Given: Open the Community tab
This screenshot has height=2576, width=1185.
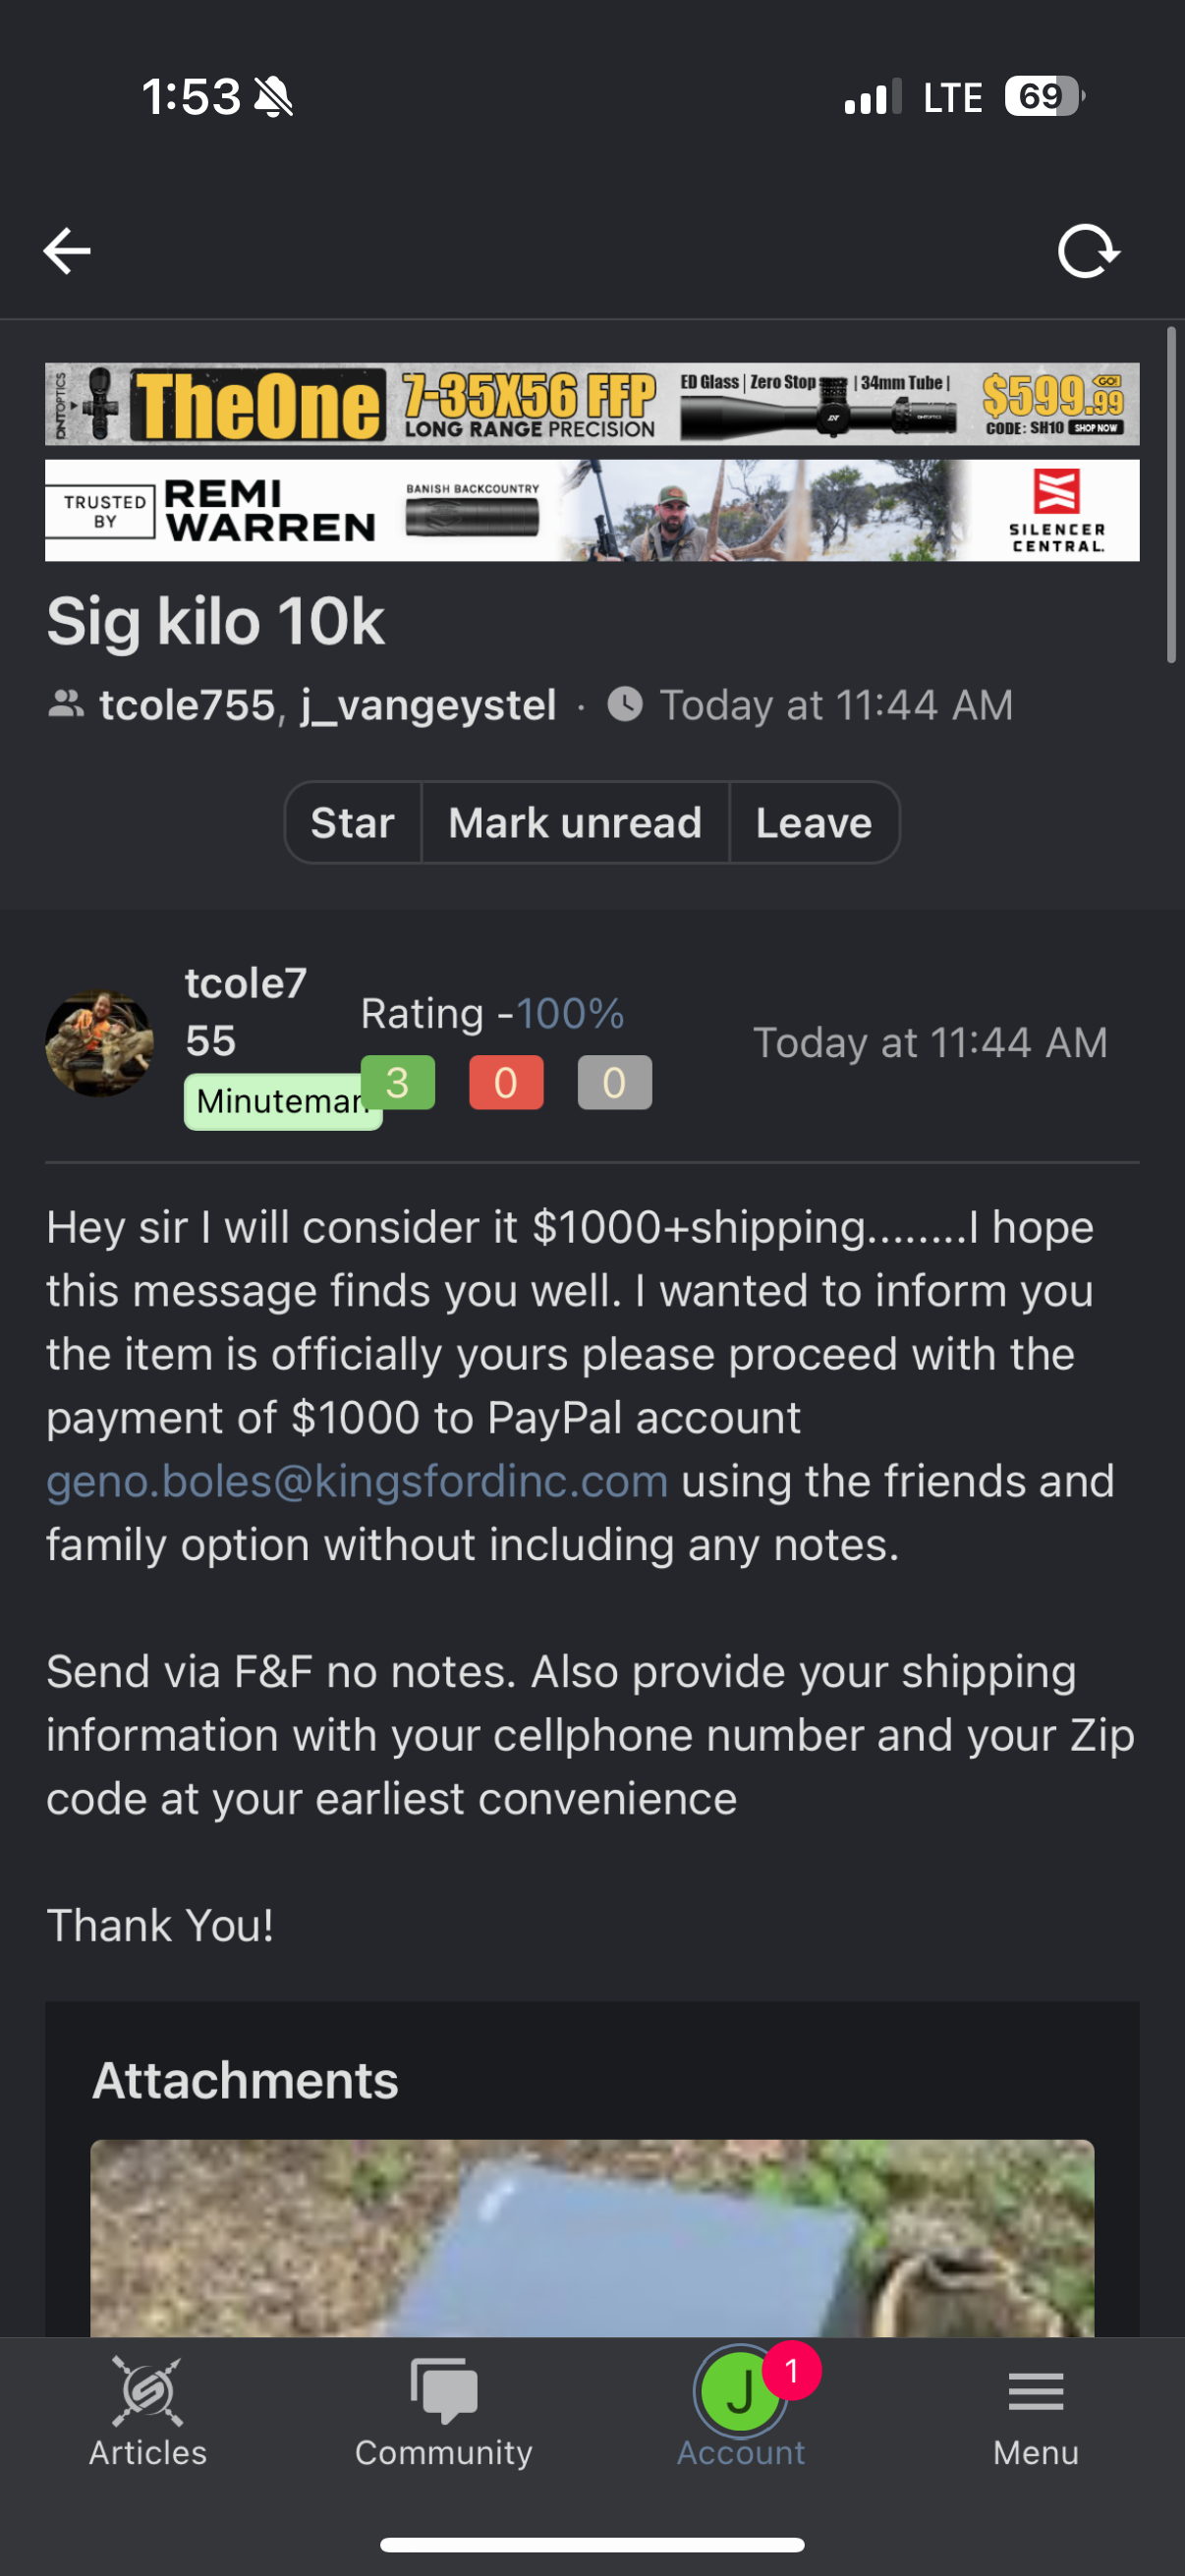Looking at the screenshot, I should (x=444, y=2410).
